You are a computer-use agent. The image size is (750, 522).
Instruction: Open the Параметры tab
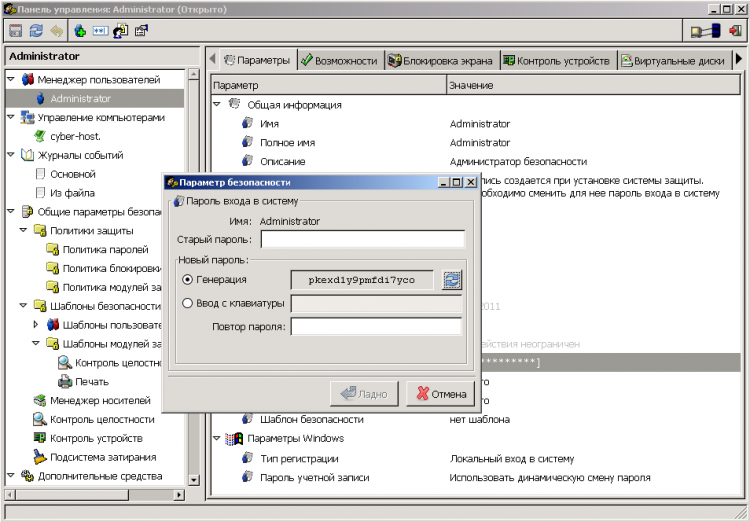pyautogui.click(x=258, y=60)
